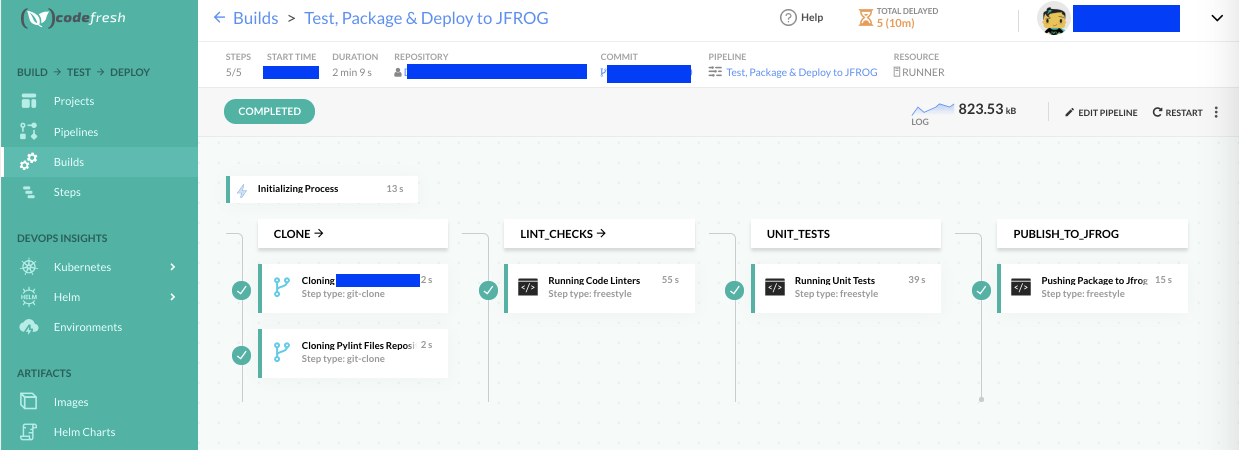Click the success checkmark beside Cloning Pylint step

pyautogui.click(x=241, y=355)
